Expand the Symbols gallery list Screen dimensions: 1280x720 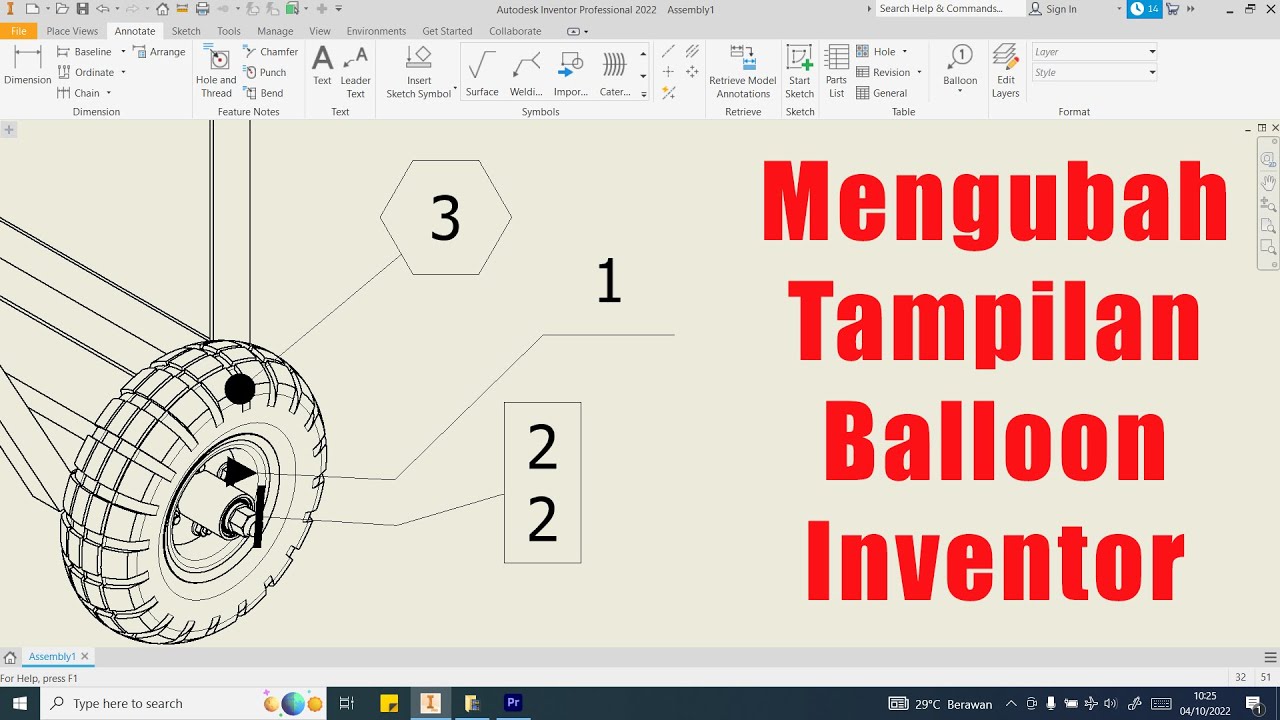(x=643, y=94)
